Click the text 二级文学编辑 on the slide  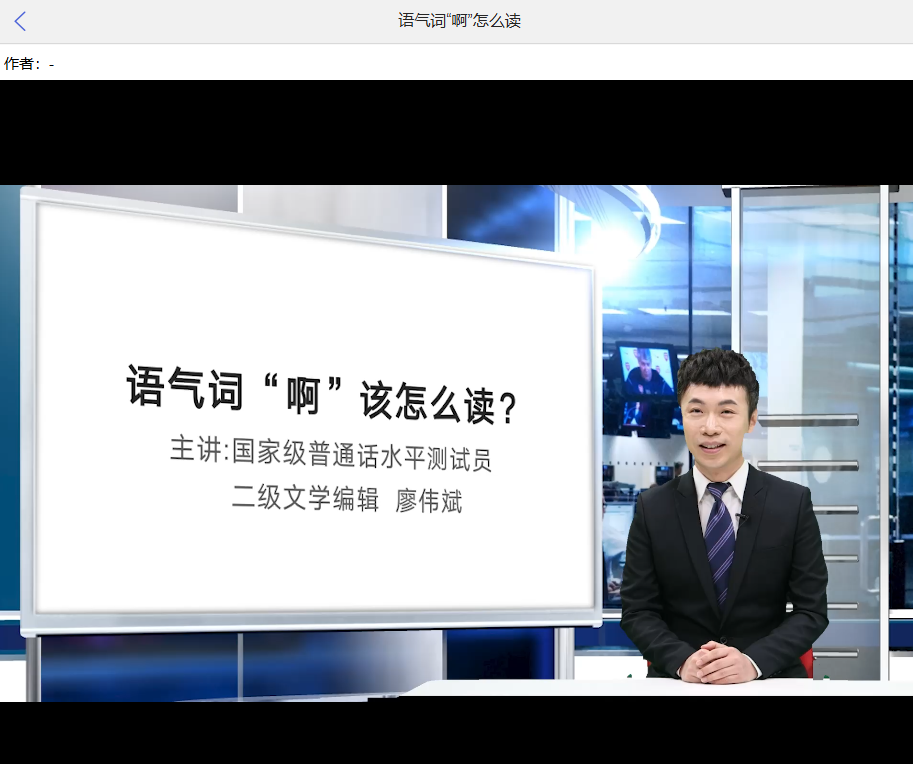(305, 498)
